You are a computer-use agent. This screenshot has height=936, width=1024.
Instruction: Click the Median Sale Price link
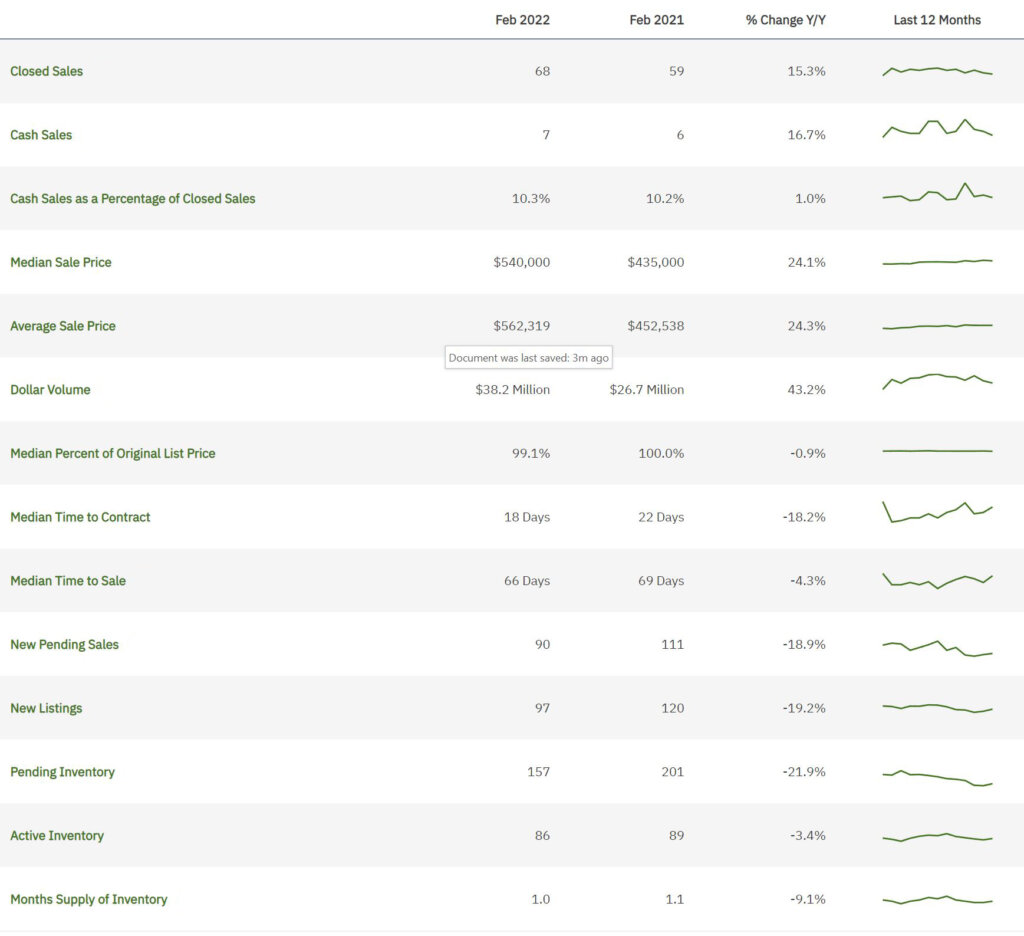pos(61,262)
